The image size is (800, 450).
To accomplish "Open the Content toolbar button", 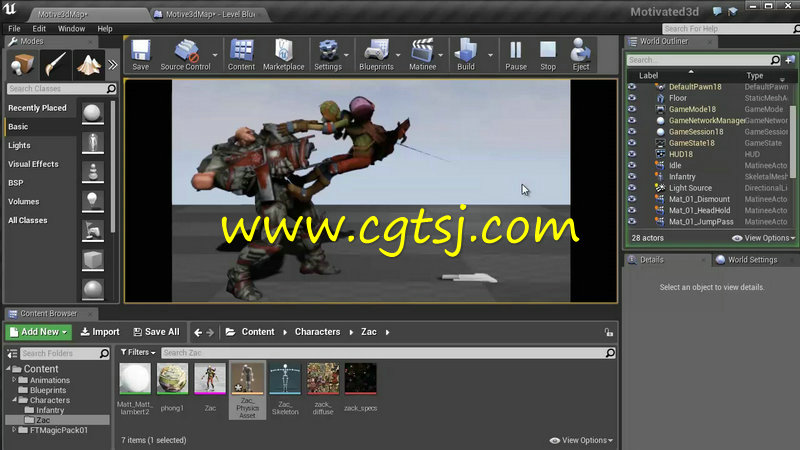I will click(x=241, y=54).
